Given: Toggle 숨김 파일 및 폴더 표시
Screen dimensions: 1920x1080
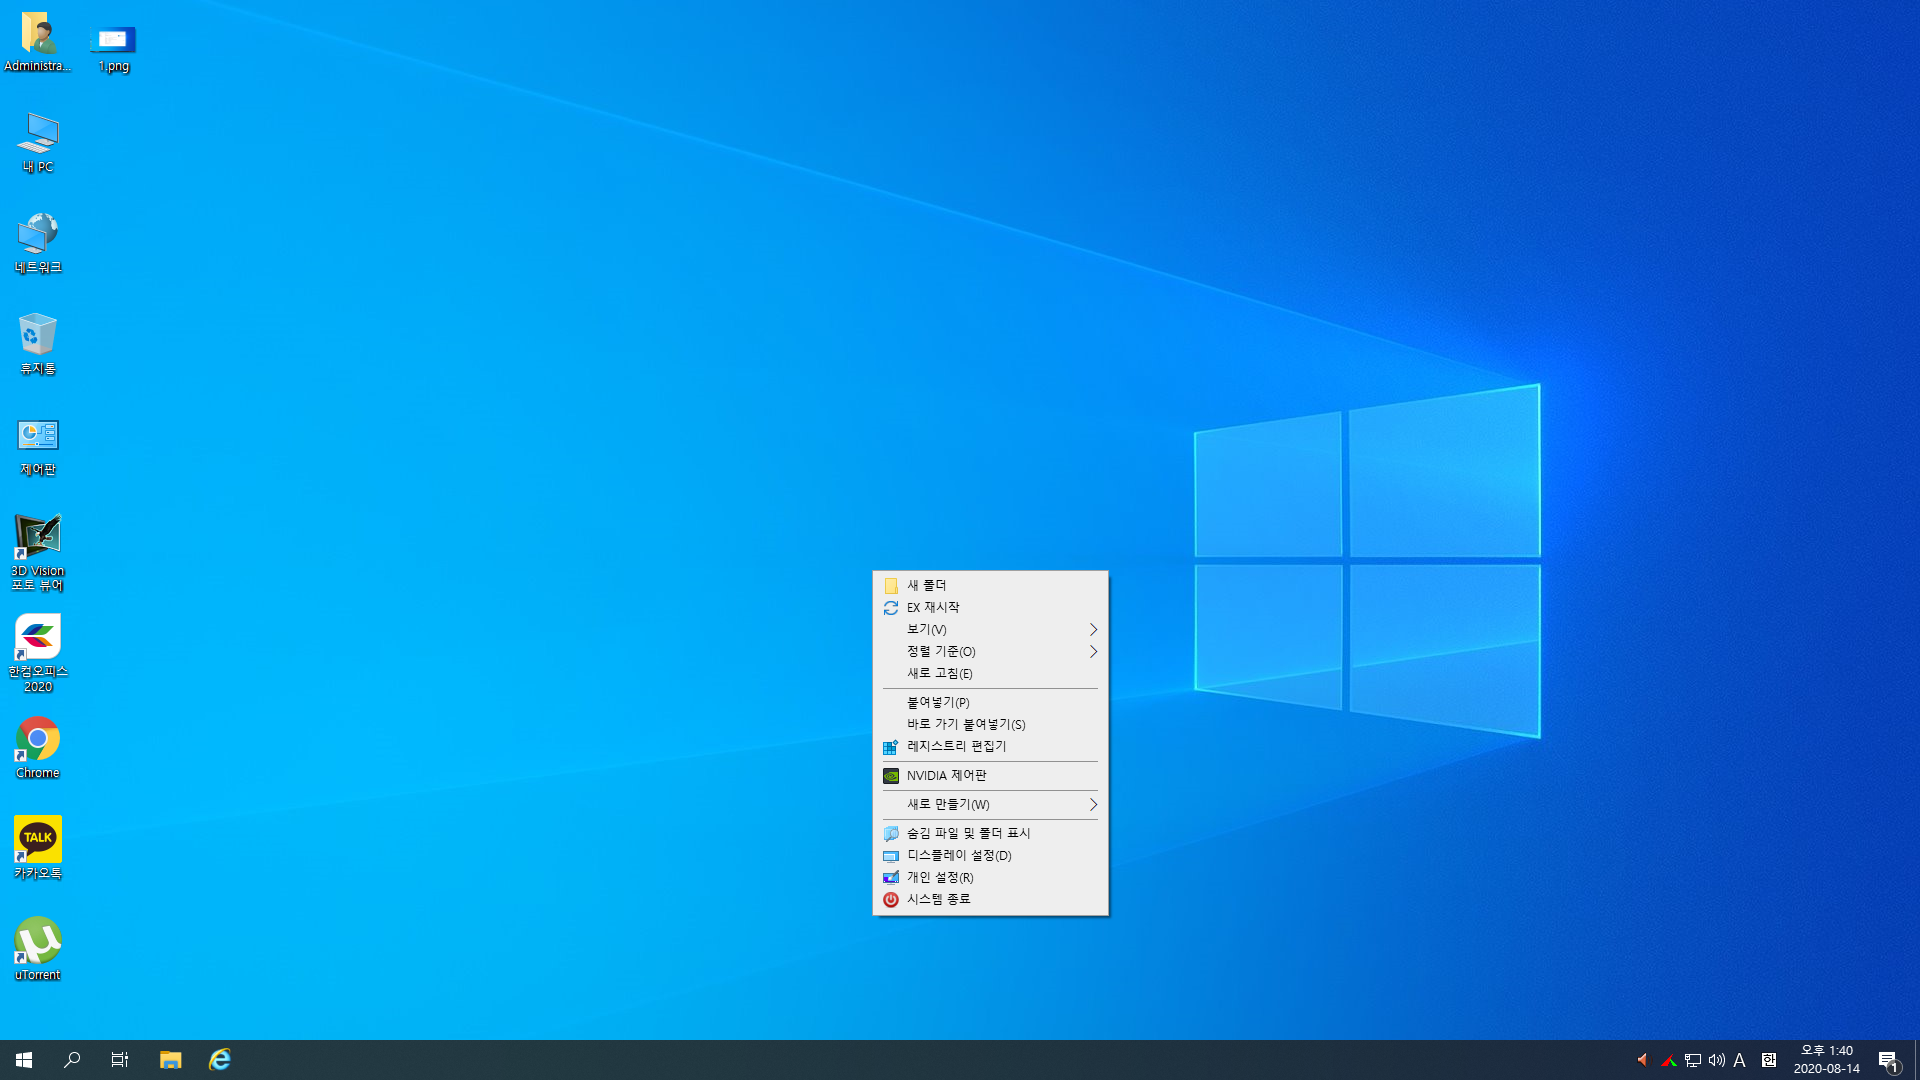Looking at the screenshot, I should 990,833.
